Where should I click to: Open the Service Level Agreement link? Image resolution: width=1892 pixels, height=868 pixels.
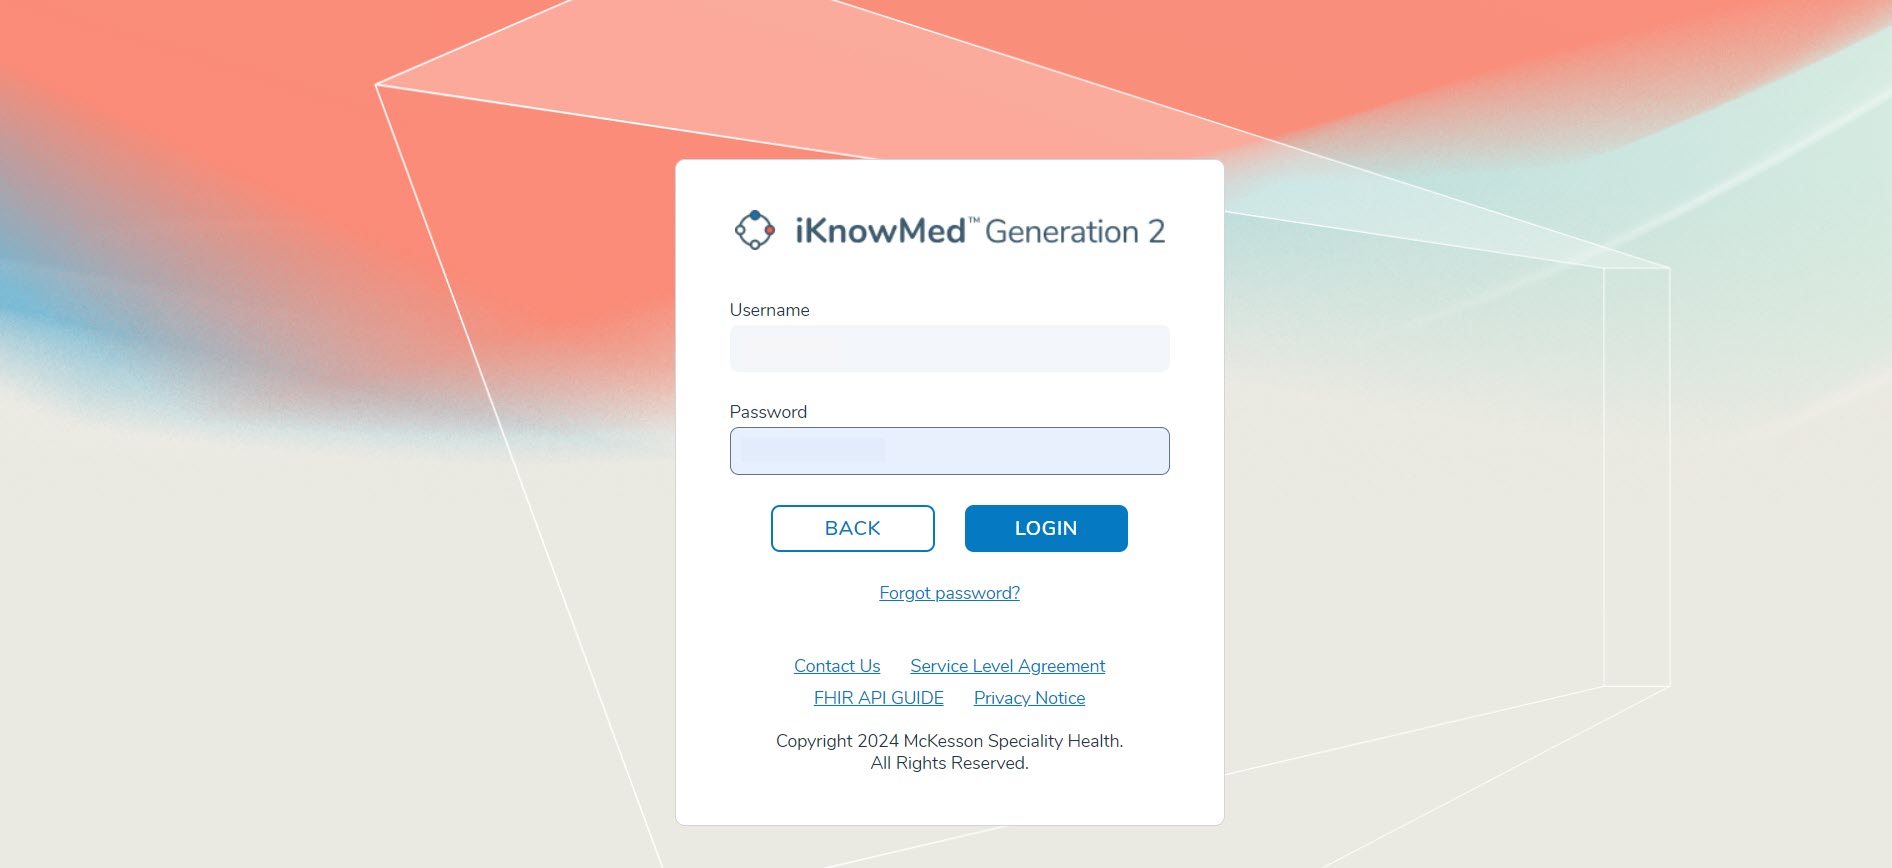1007,666
